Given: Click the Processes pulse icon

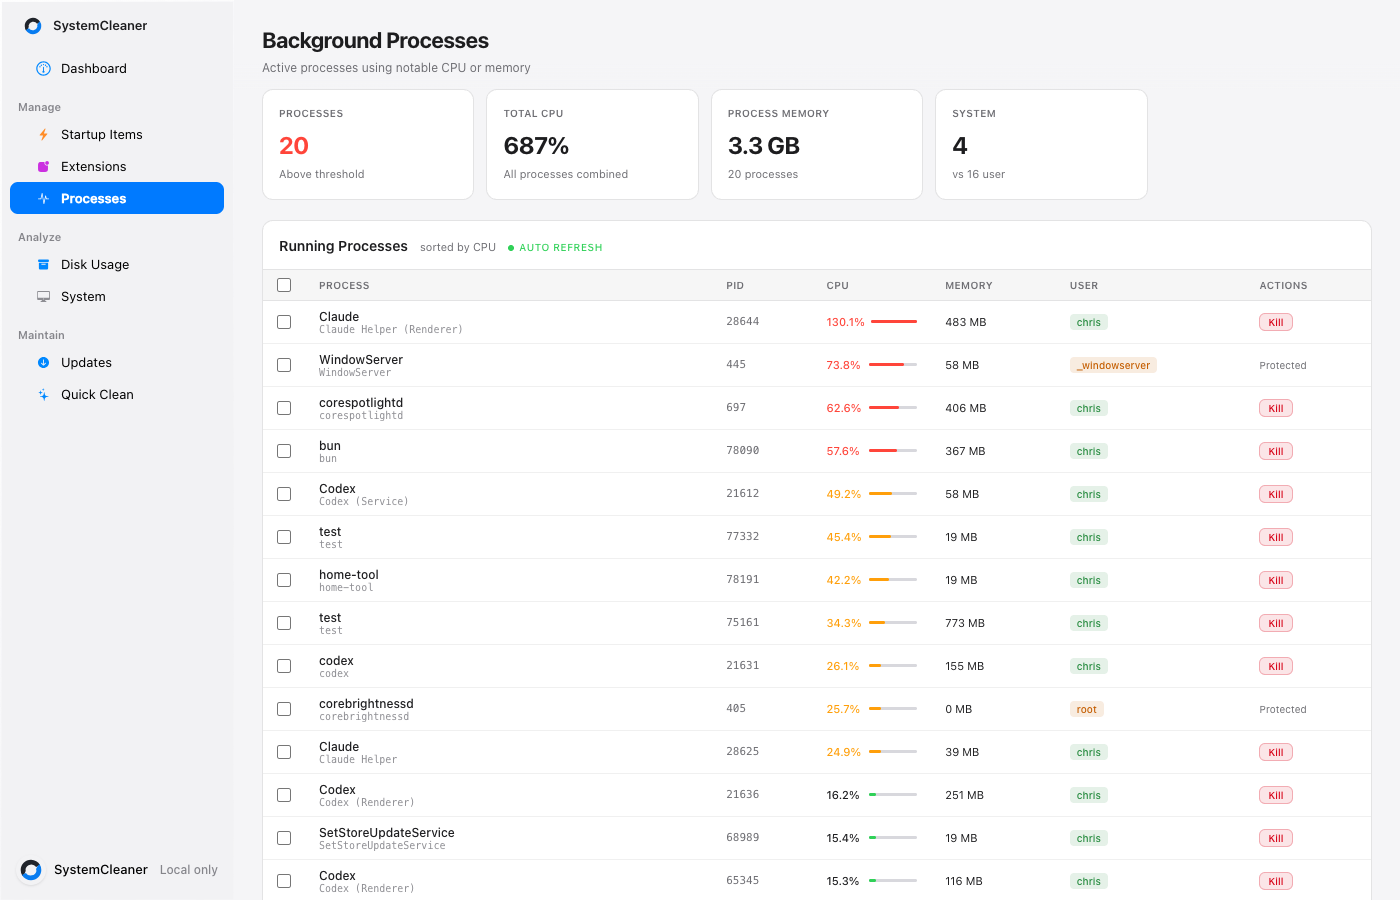Looking at the screenshot, I should click(43, 199).
